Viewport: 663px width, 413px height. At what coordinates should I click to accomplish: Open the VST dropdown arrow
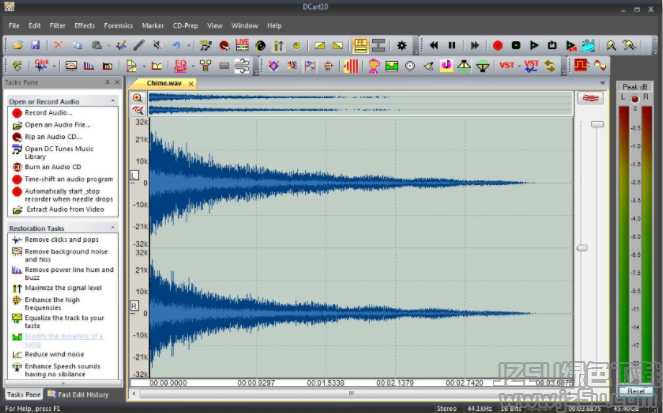click(519, 66)
